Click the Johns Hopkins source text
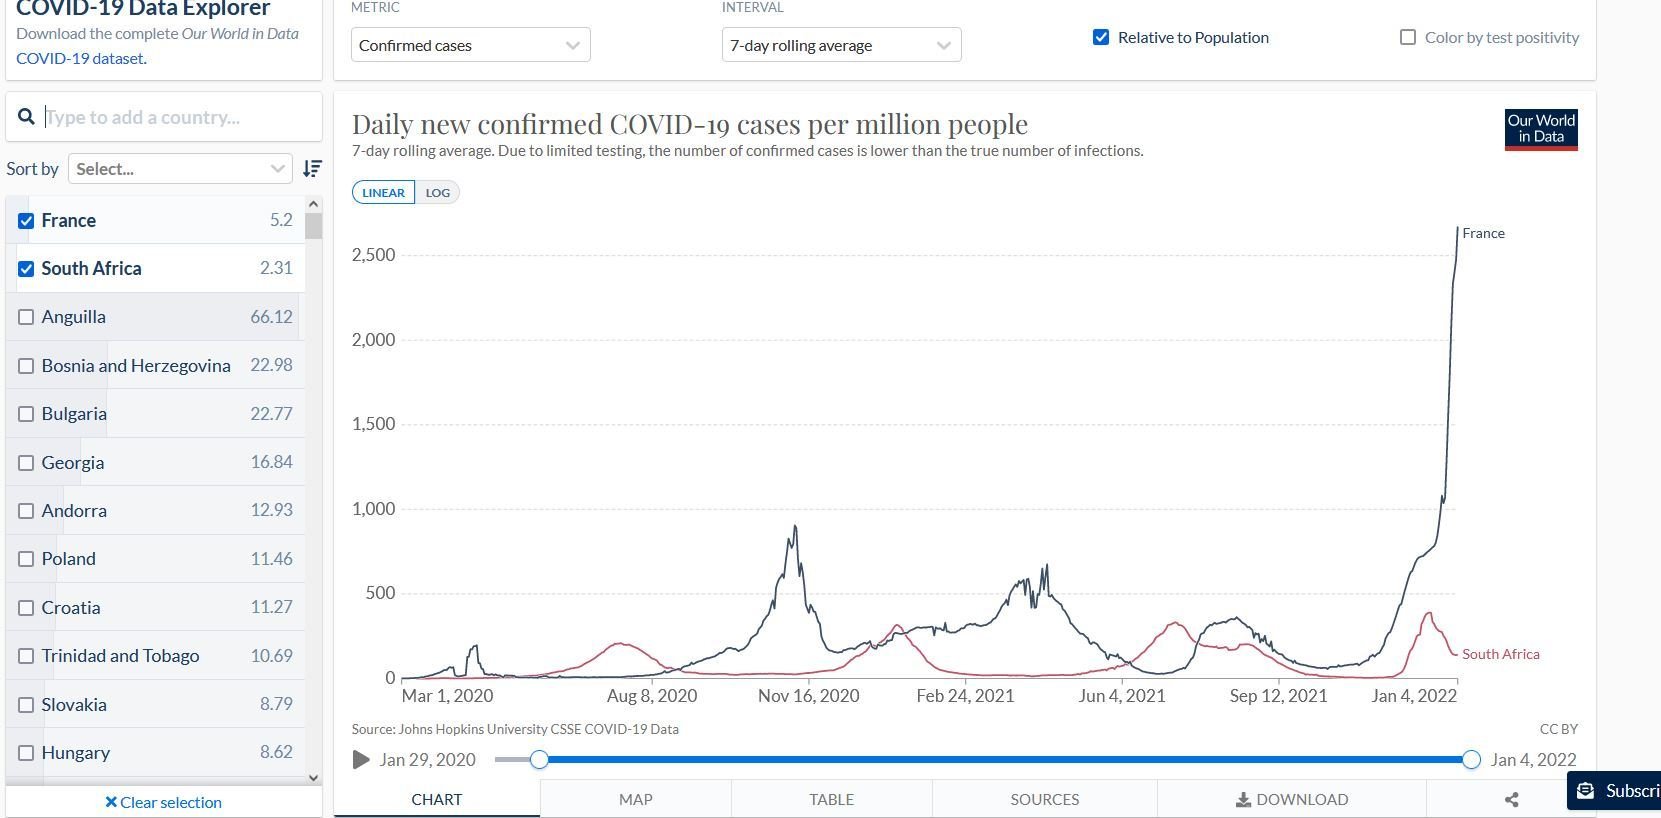1661x818 pixels. [515, 729]
